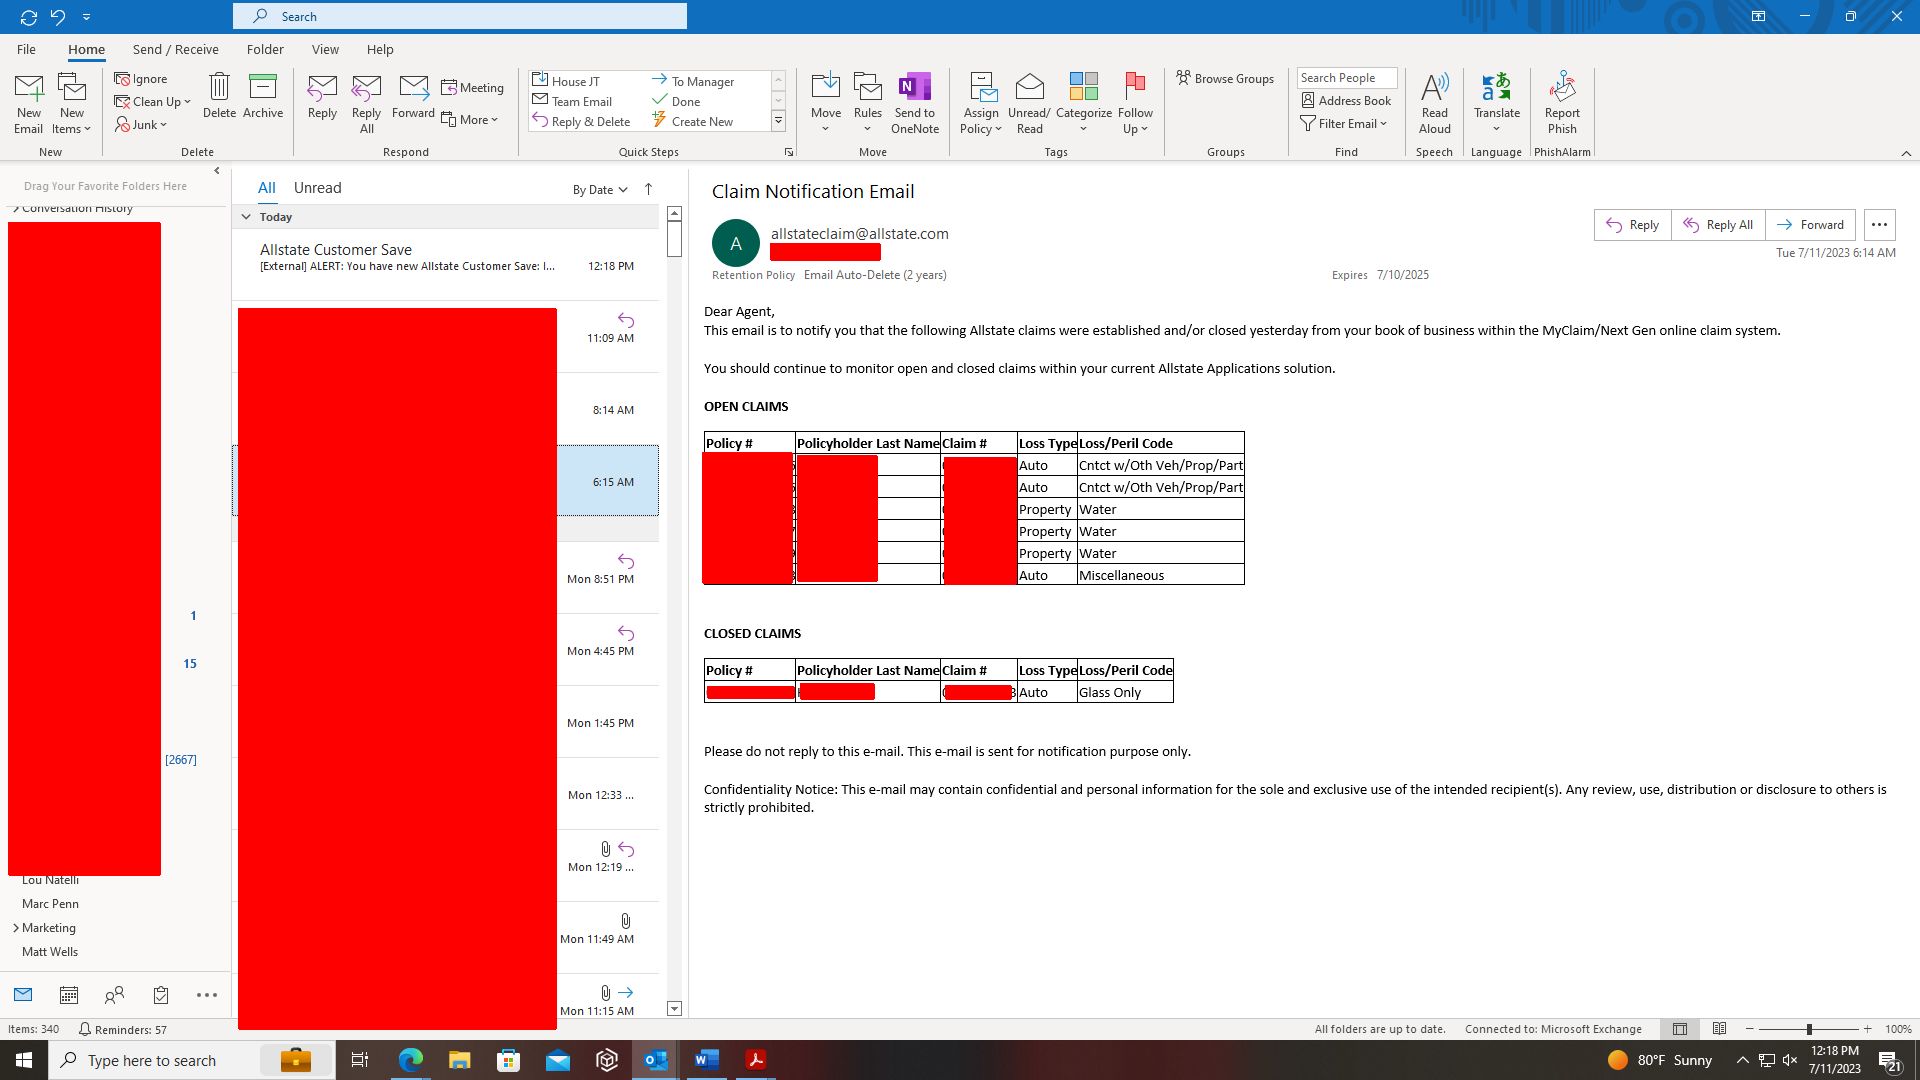
Task: Collapse the Today message group
Action: pos(246,217)
